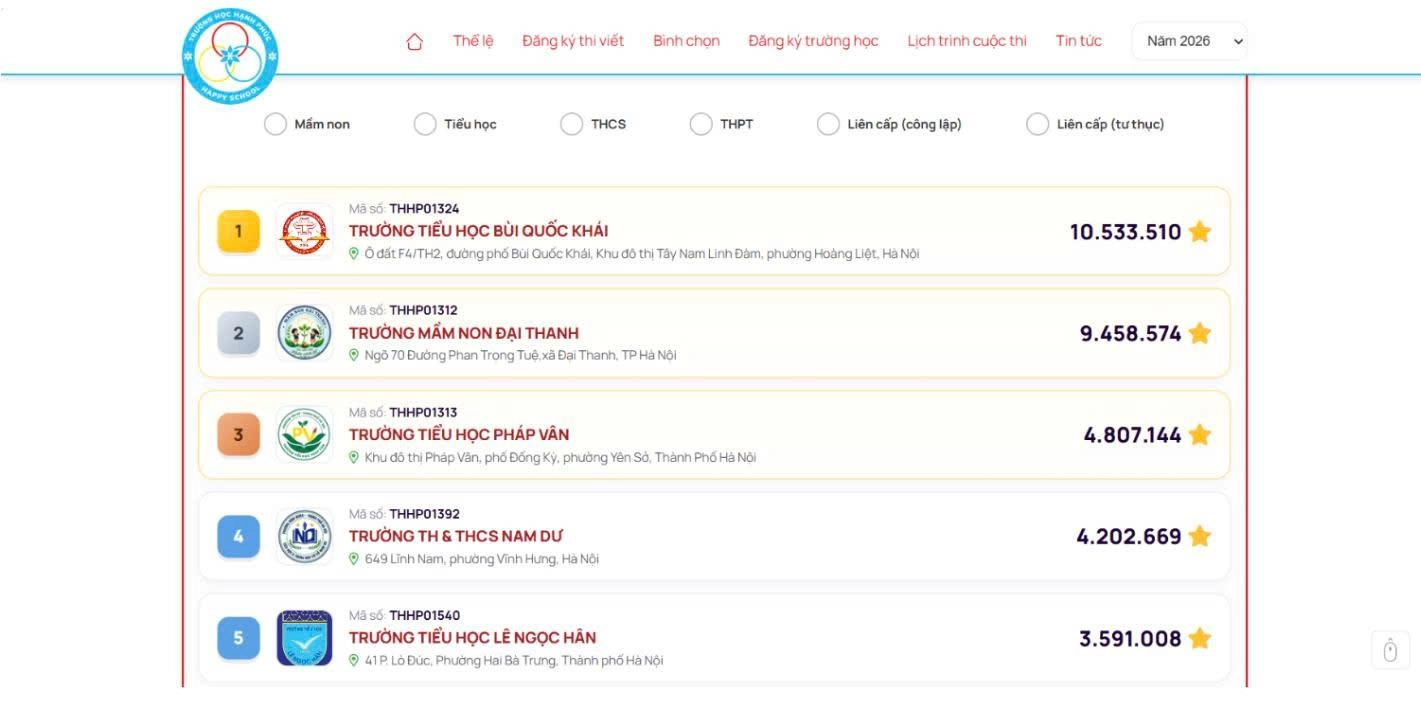Viewport: 1421px width, 707px height.
Task: Open the Happy School logo
Action: 231,56
